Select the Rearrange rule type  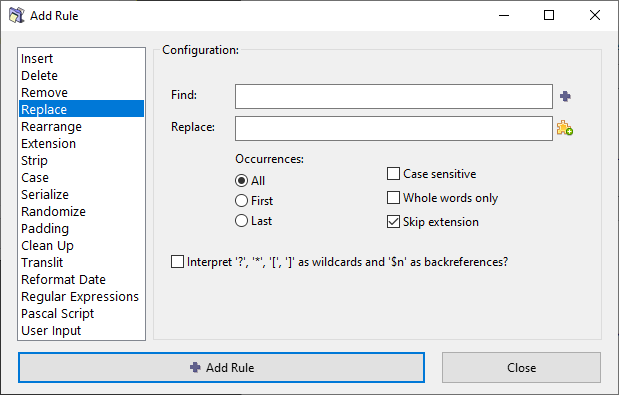pos(81,126)
